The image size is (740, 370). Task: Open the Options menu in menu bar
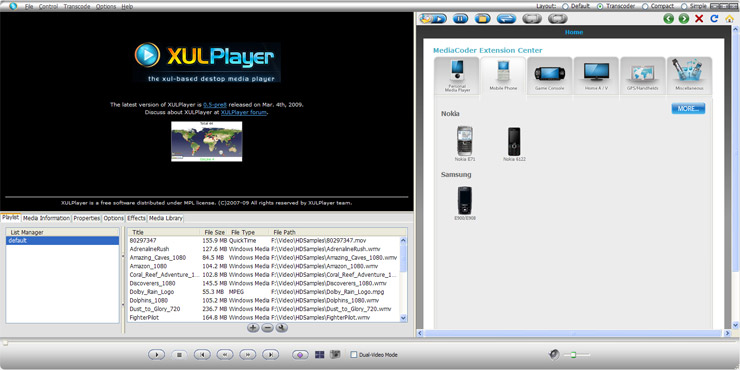pyautogui.click(x=106, y=7)
